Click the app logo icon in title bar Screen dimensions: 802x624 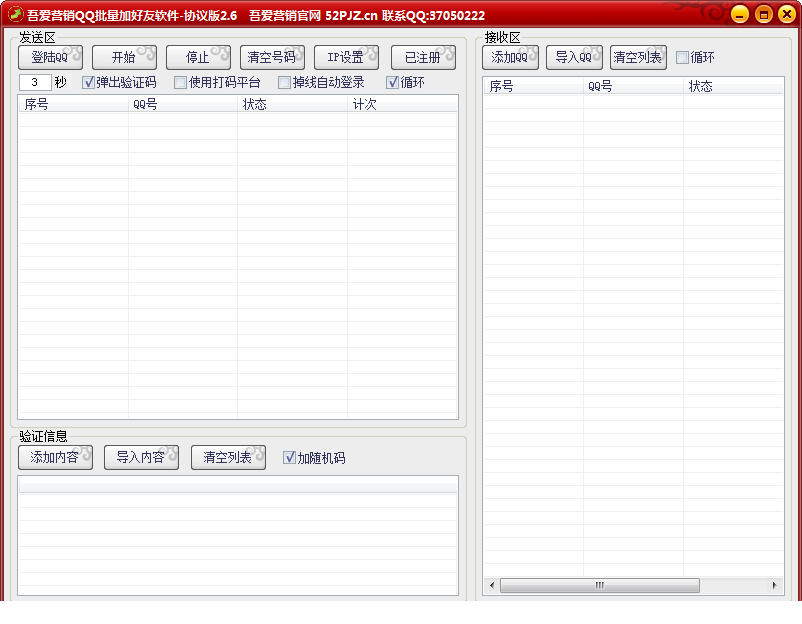click(x=15, y=15)
